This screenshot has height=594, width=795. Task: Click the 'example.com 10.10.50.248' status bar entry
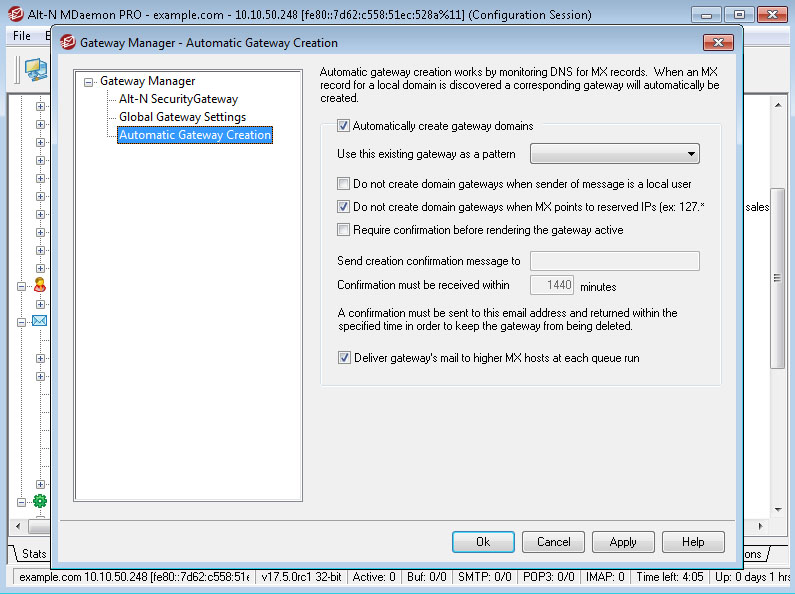coord(134,577)
